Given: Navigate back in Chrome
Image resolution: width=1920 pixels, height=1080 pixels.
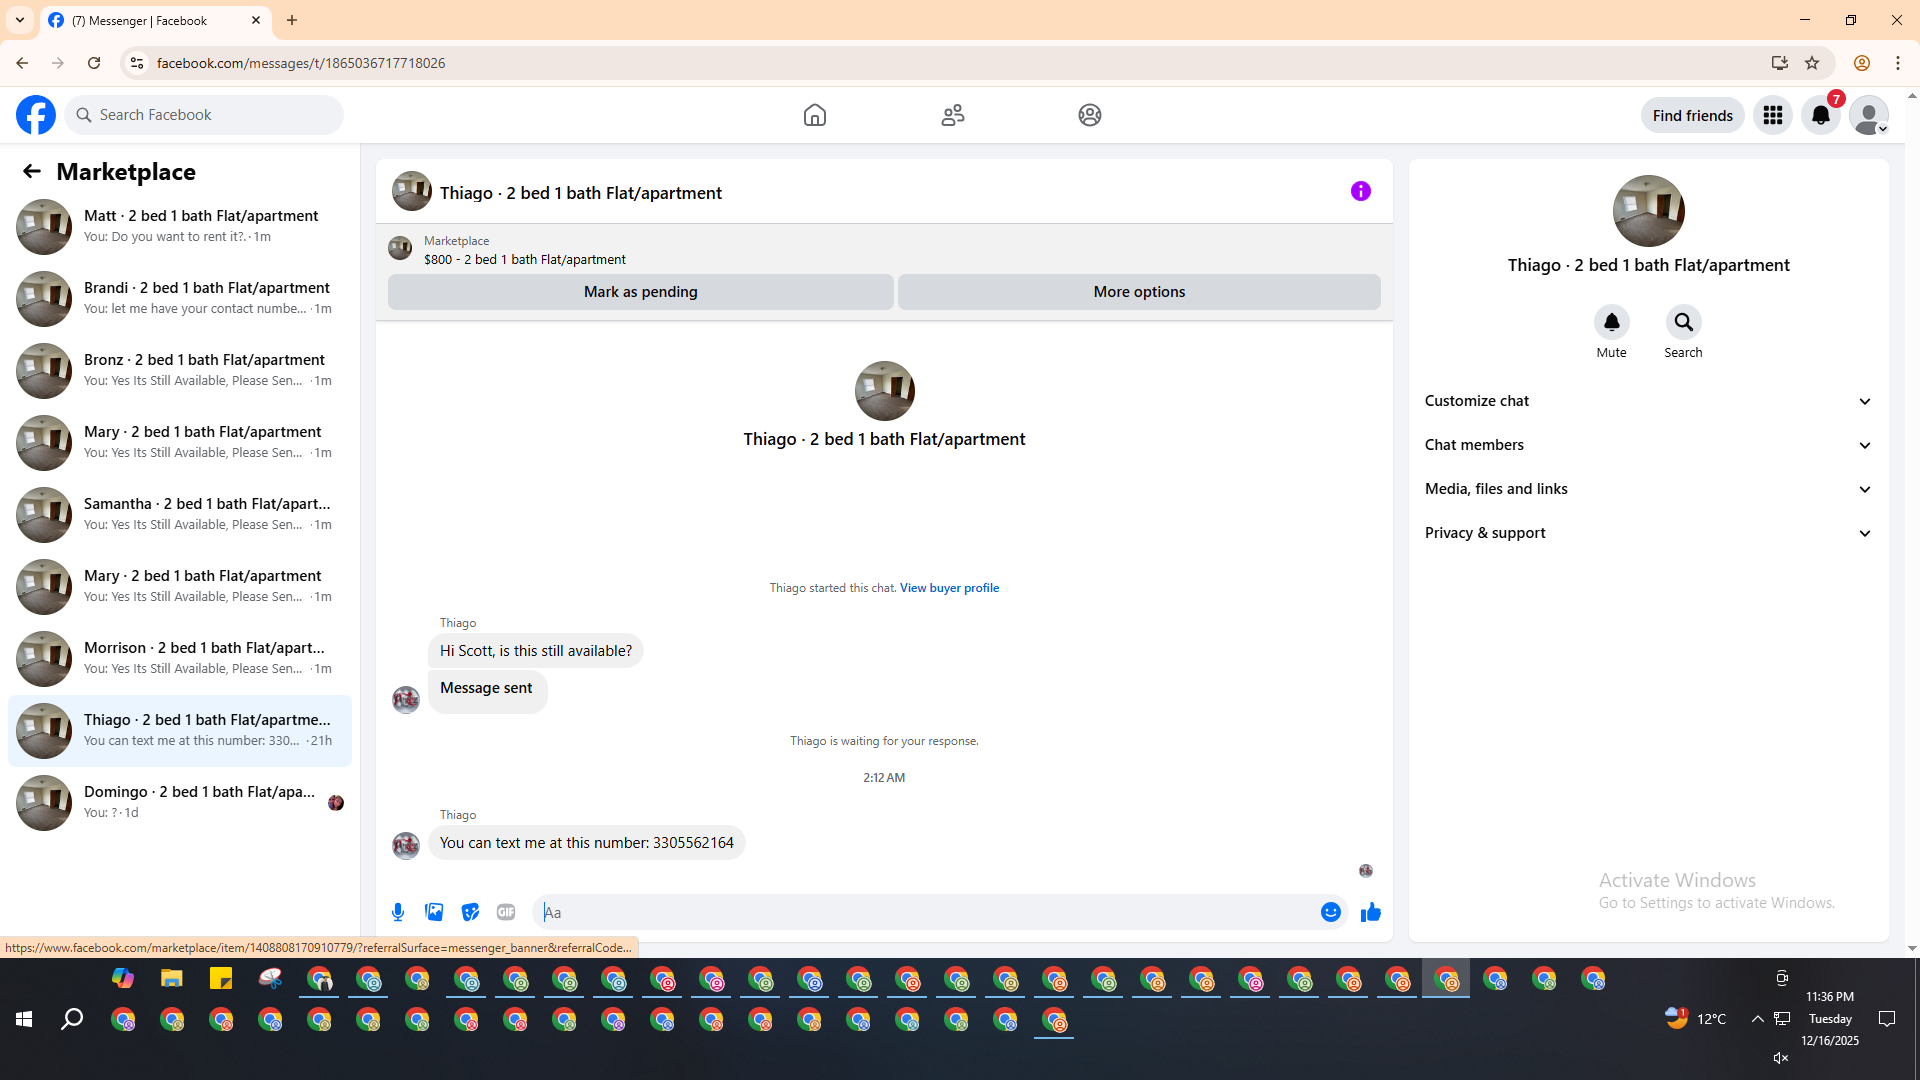Looking at the screenshot, I should [x=22, y=63].
